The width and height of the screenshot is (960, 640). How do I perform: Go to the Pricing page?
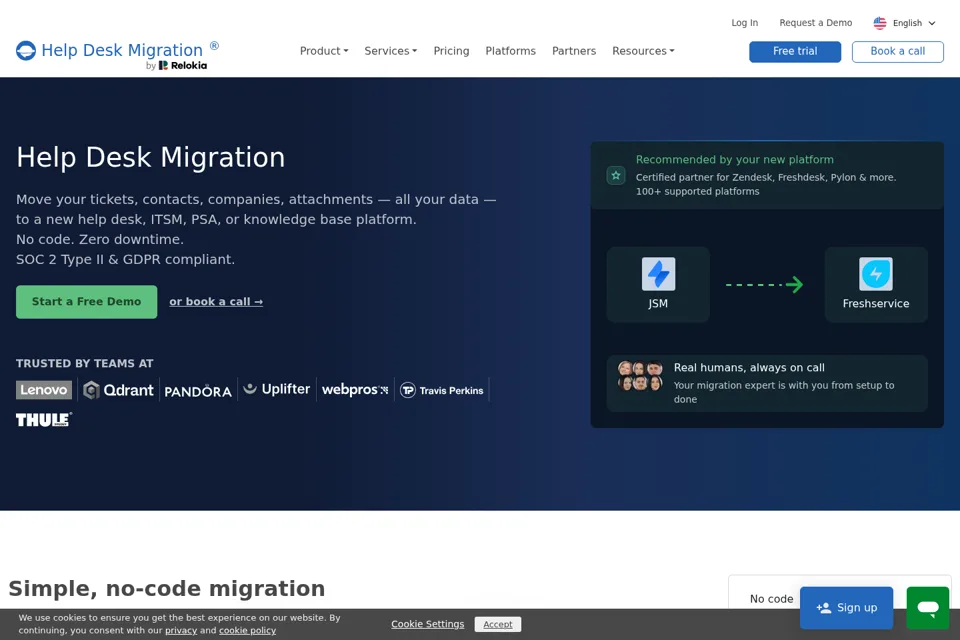click(x=451, y=51)
